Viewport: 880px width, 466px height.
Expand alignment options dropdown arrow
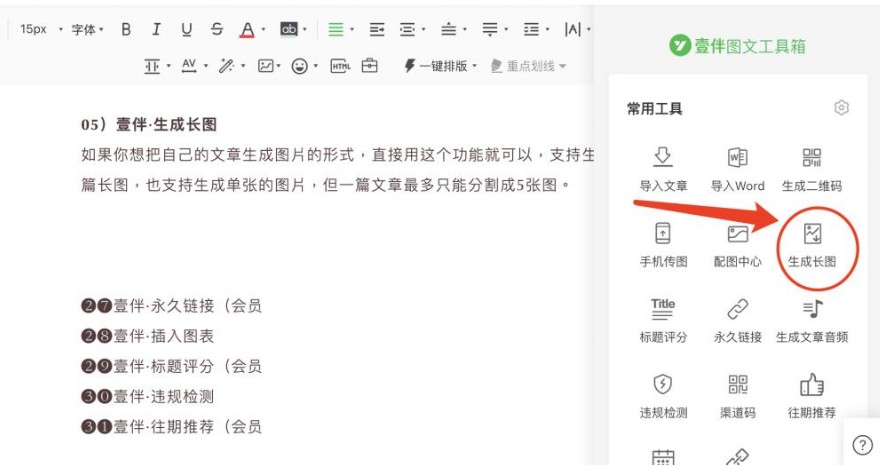(x=352, y=29)
